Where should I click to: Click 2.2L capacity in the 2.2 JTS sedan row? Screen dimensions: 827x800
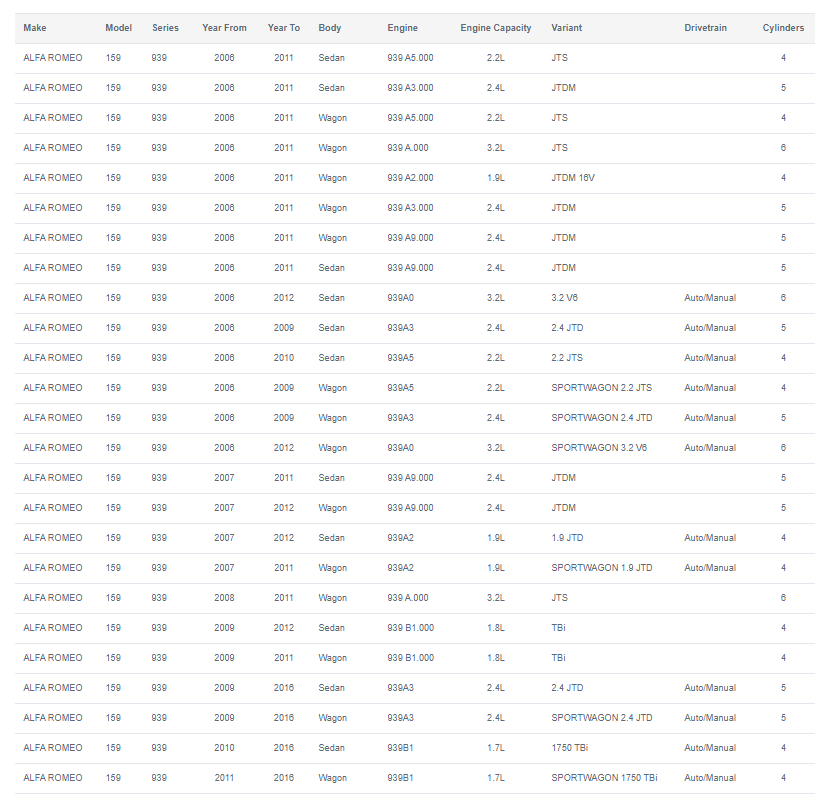coord(496,358)
